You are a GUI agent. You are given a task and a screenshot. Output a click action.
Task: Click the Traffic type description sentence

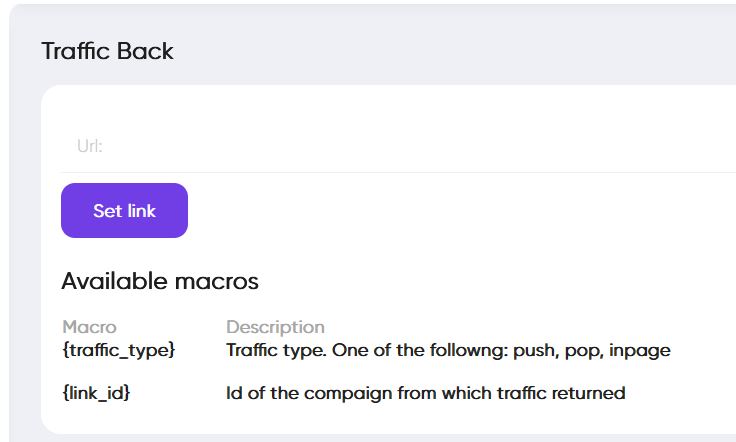[x=448, y=350]
